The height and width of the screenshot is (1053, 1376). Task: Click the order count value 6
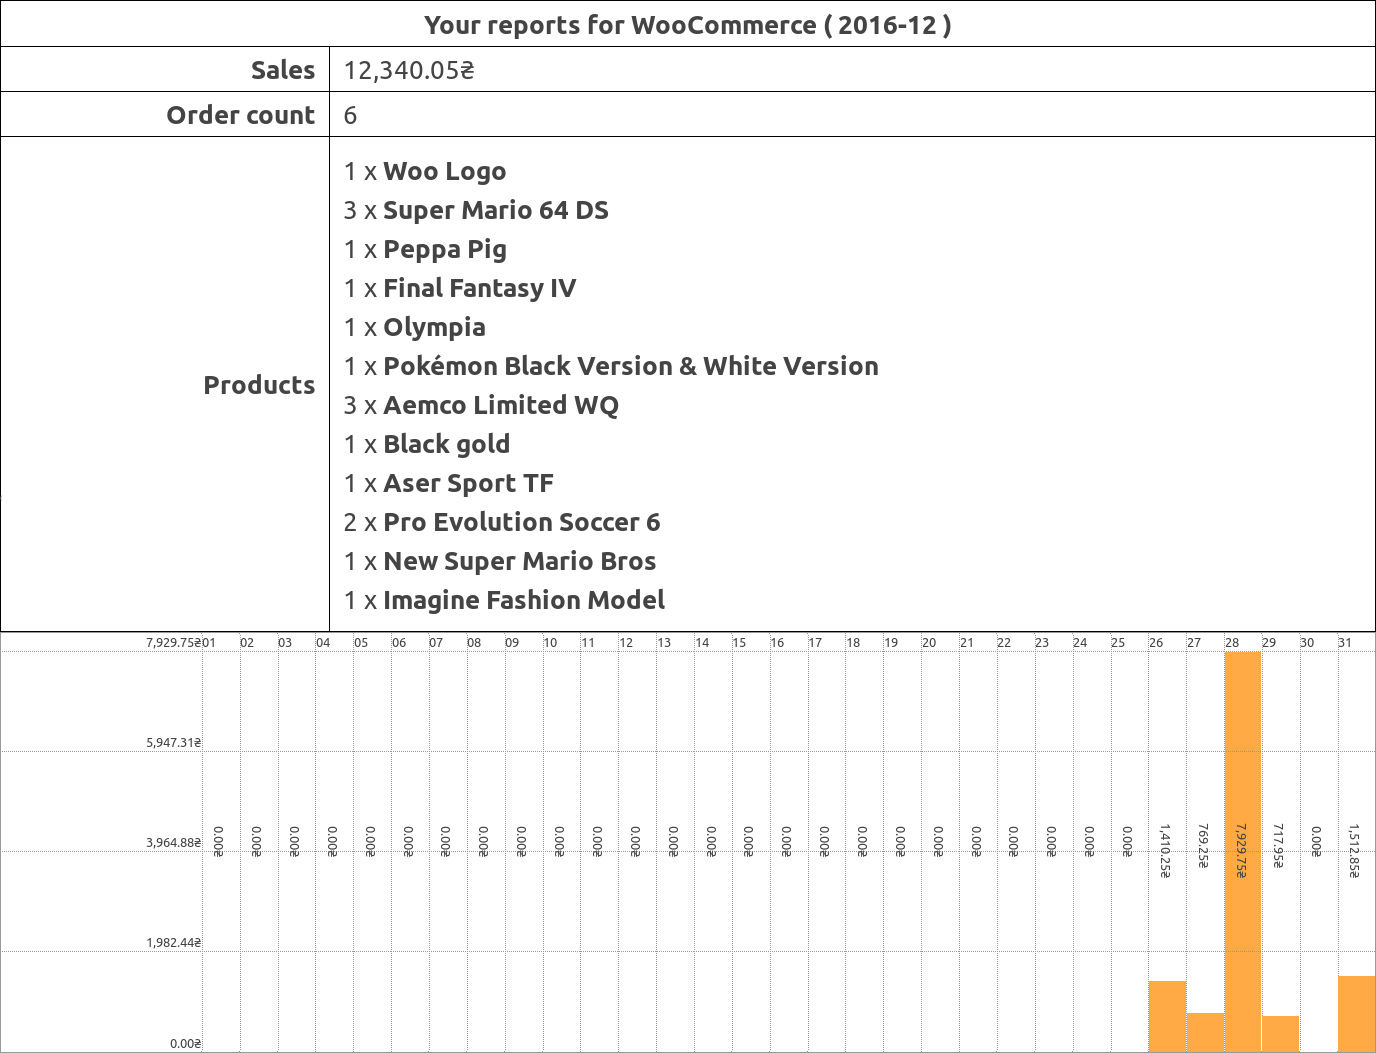coord(350,115)
